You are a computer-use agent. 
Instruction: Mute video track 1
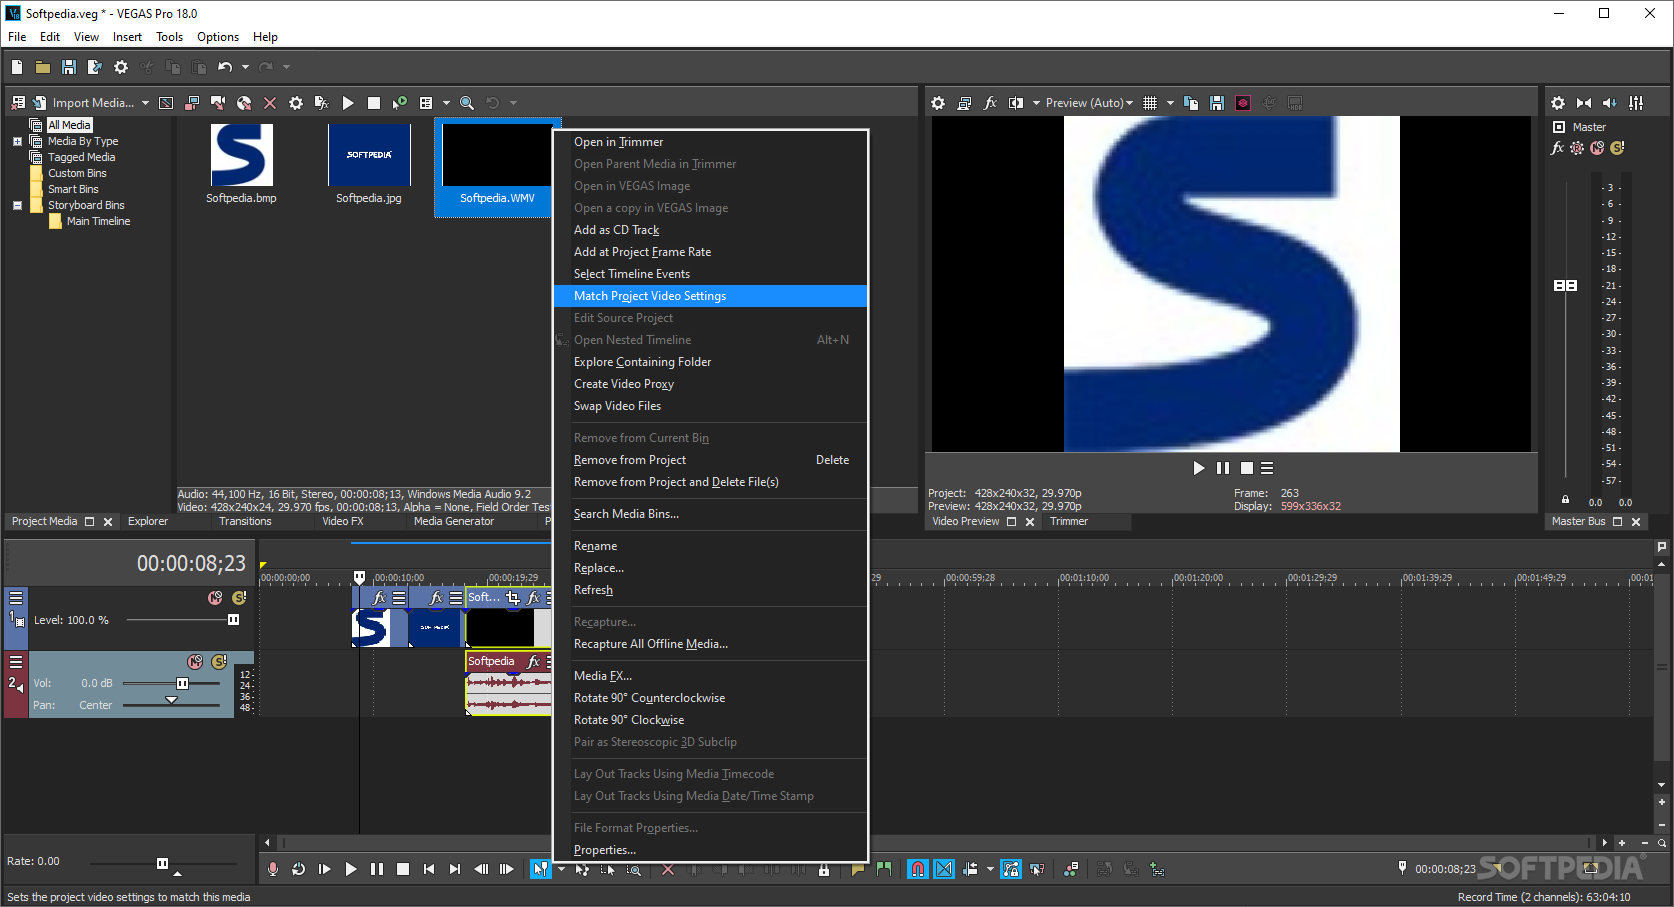(x=215, y=598)
